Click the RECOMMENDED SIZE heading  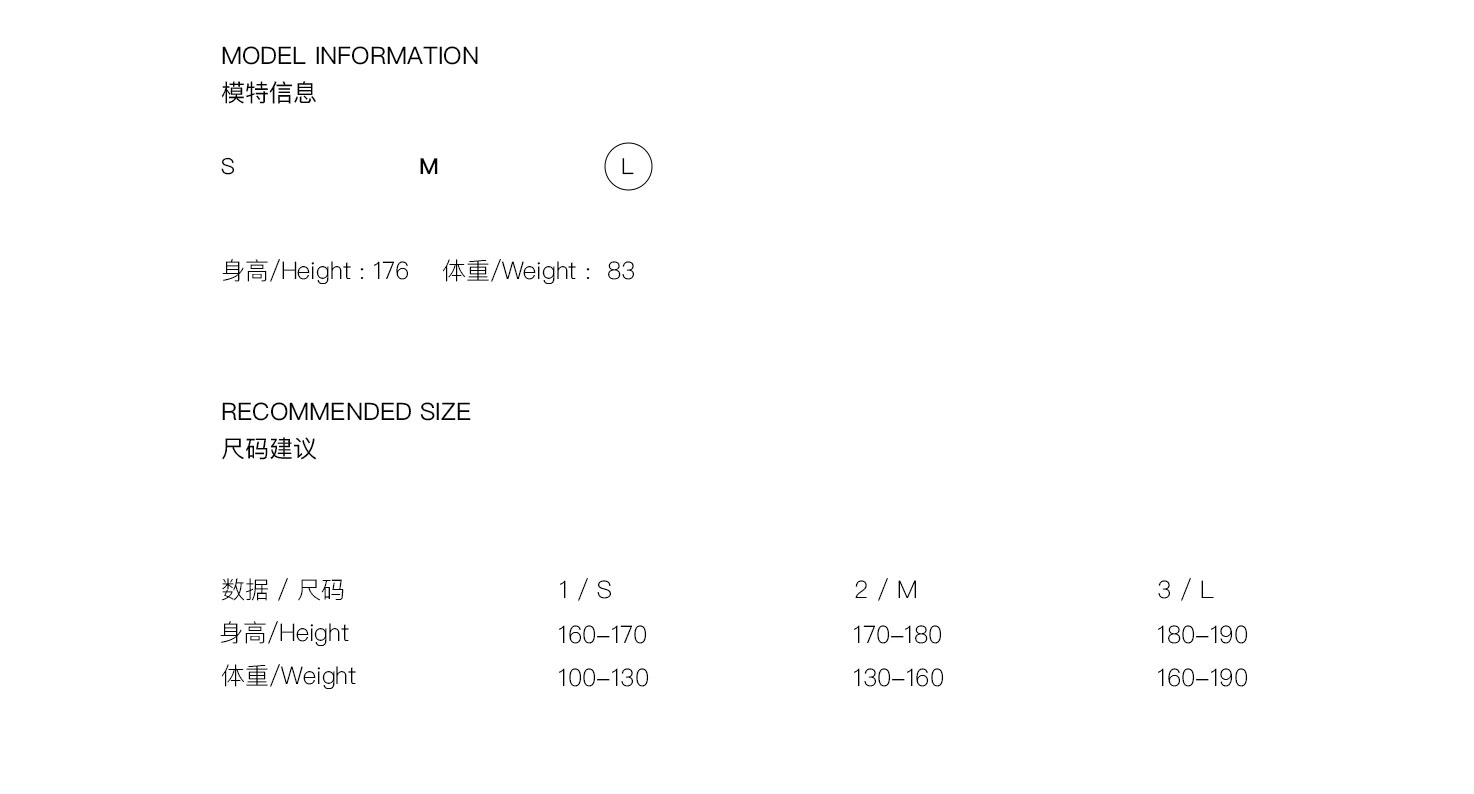[346, 412]
